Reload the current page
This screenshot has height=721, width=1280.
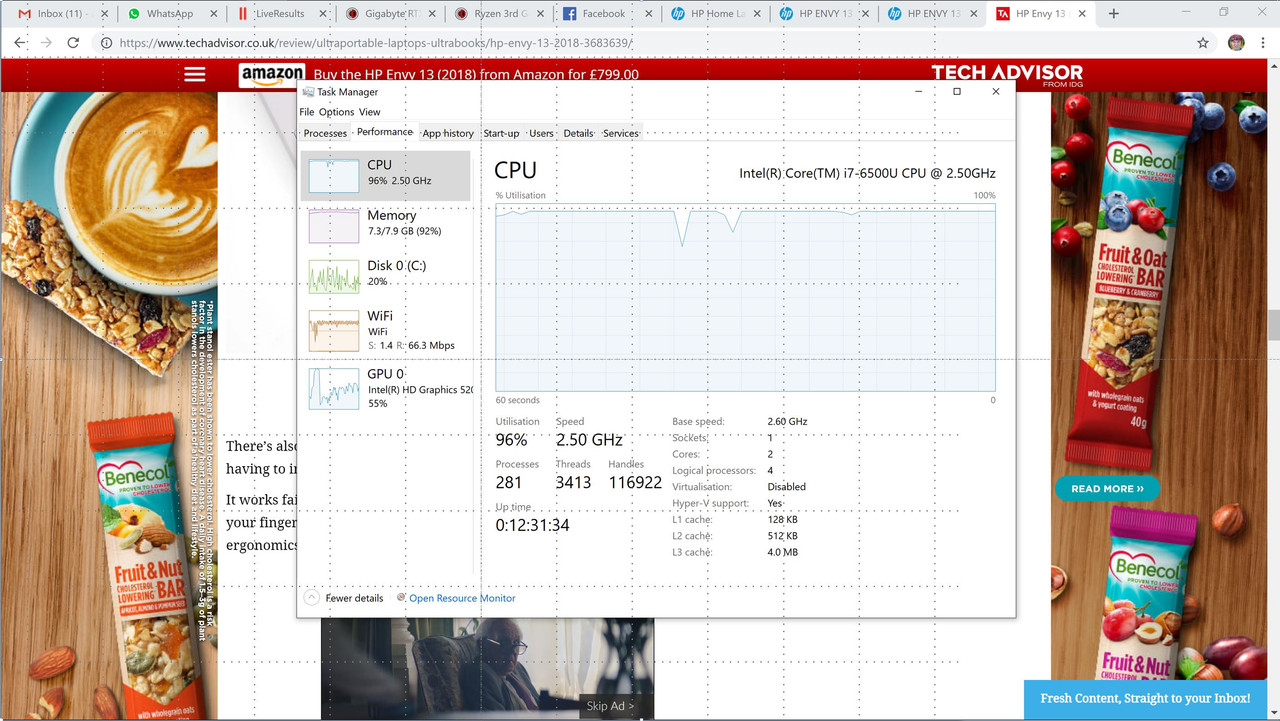point(73,43)
